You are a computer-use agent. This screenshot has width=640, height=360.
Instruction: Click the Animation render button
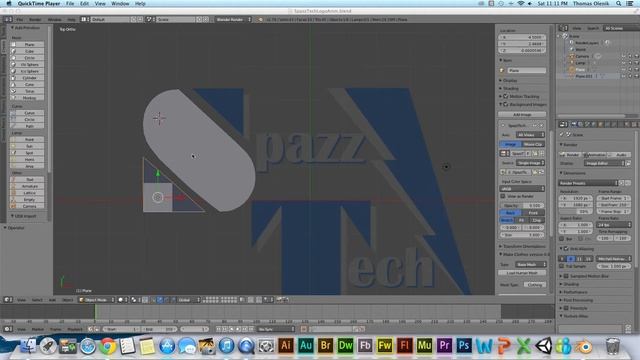(594, 155)
